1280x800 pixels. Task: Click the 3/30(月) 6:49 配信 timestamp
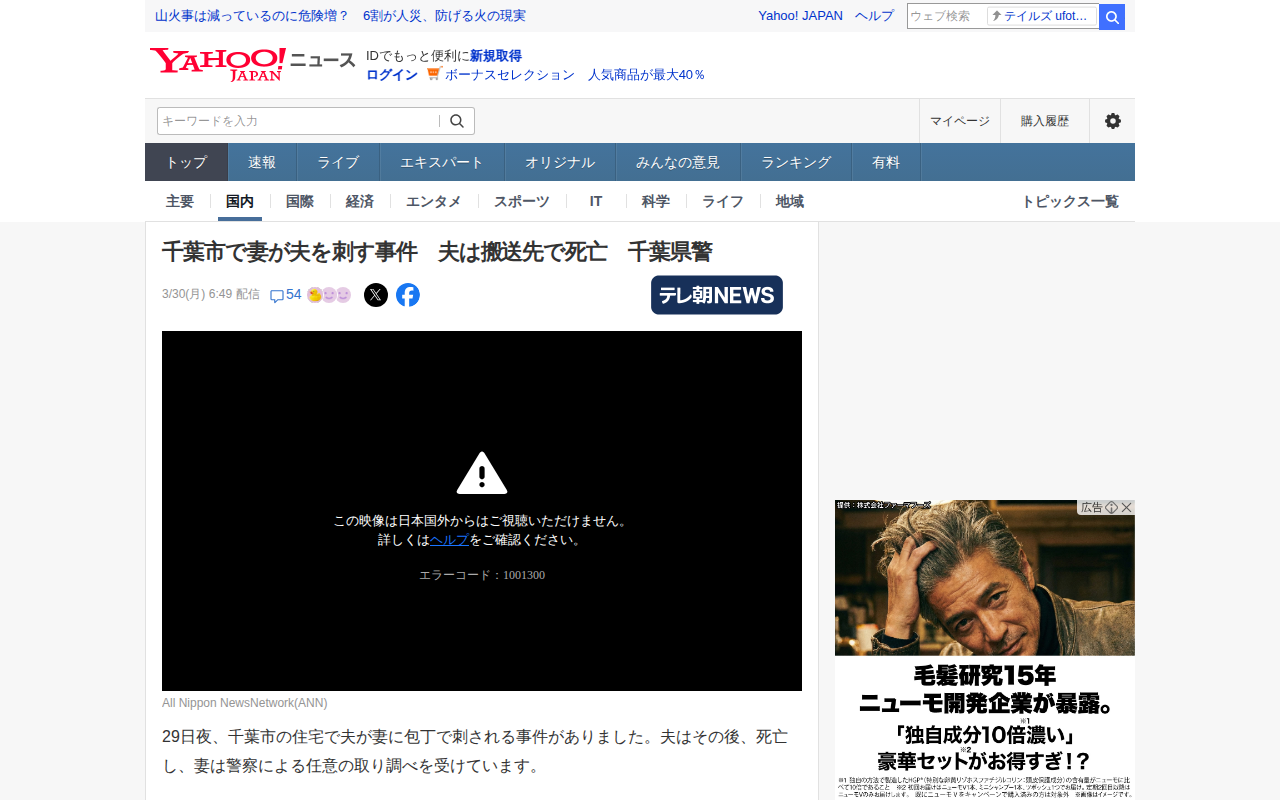click(x=211, y=294)
